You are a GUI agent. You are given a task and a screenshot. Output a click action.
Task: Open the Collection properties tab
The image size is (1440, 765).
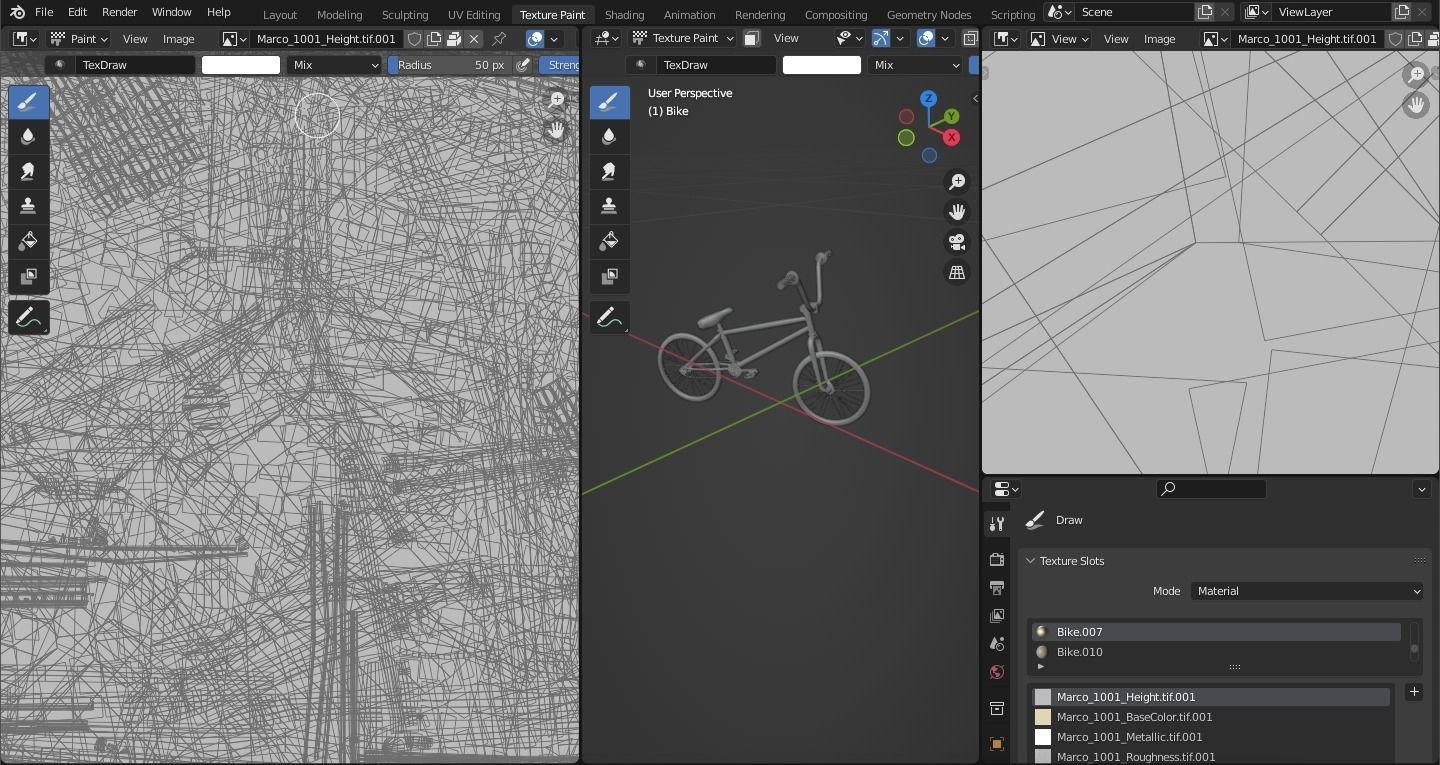click(997, 709)
